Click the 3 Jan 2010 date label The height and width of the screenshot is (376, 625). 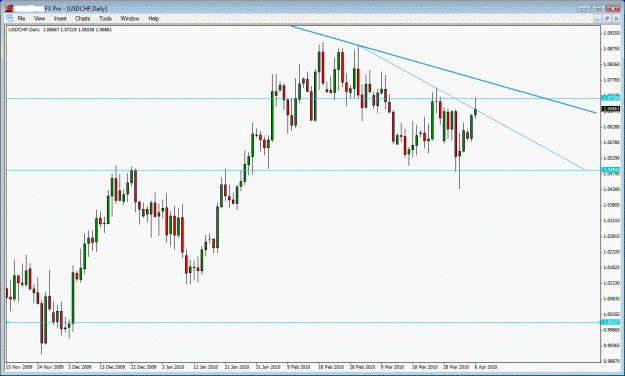(x=173, y=367)
